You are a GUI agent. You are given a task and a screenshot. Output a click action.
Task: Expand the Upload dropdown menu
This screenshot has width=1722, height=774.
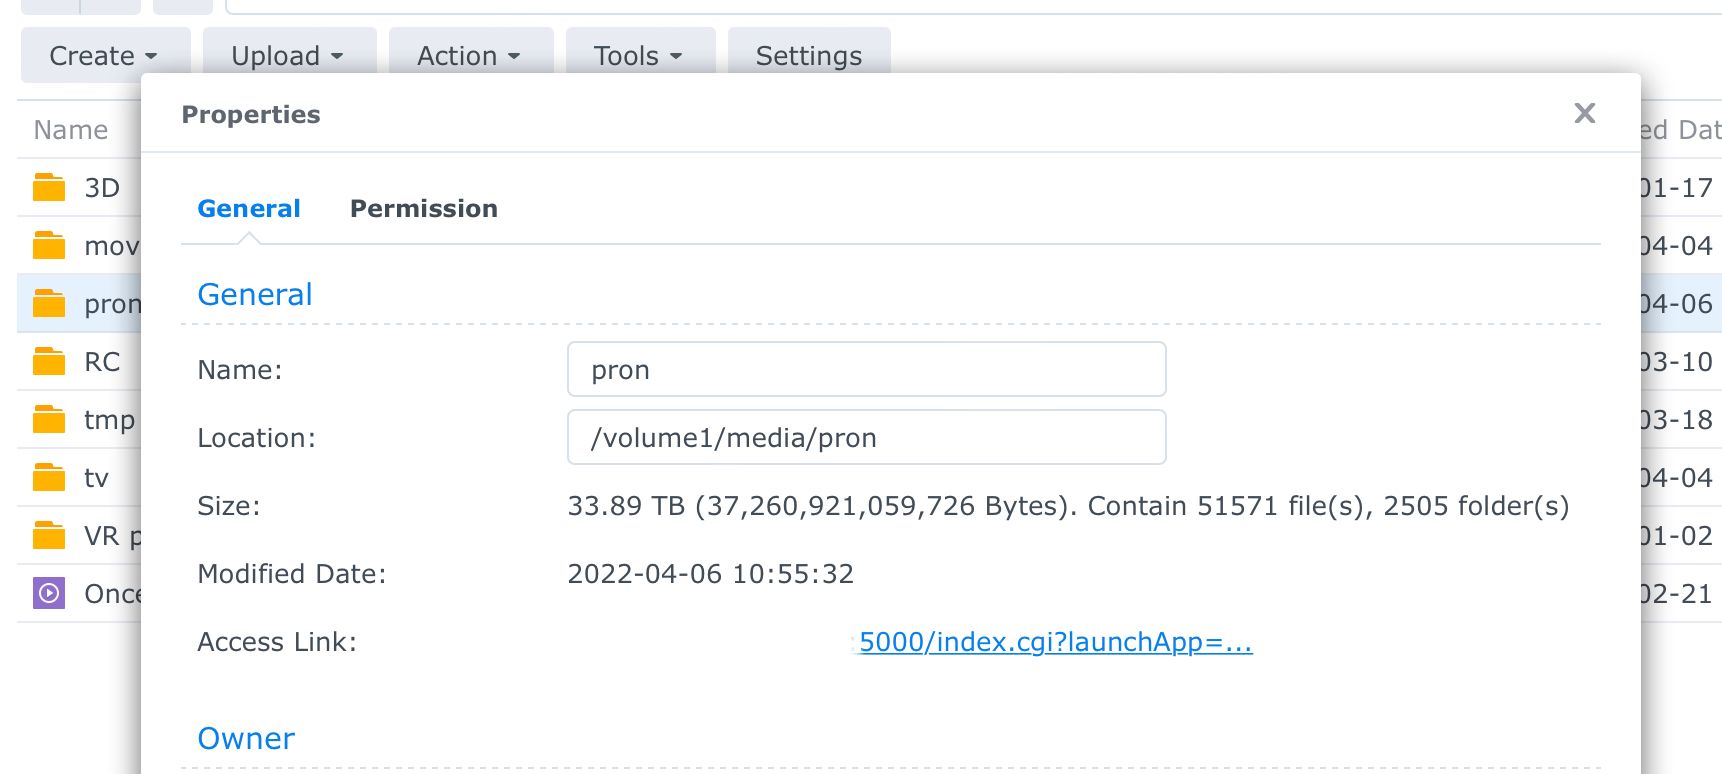[x=288, y=56]
